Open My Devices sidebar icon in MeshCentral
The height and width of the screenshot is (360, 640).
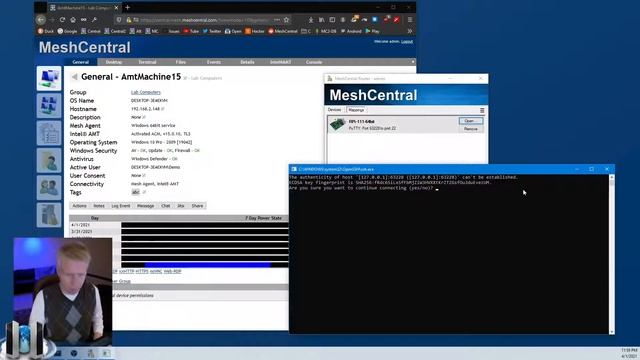[49, 78]
